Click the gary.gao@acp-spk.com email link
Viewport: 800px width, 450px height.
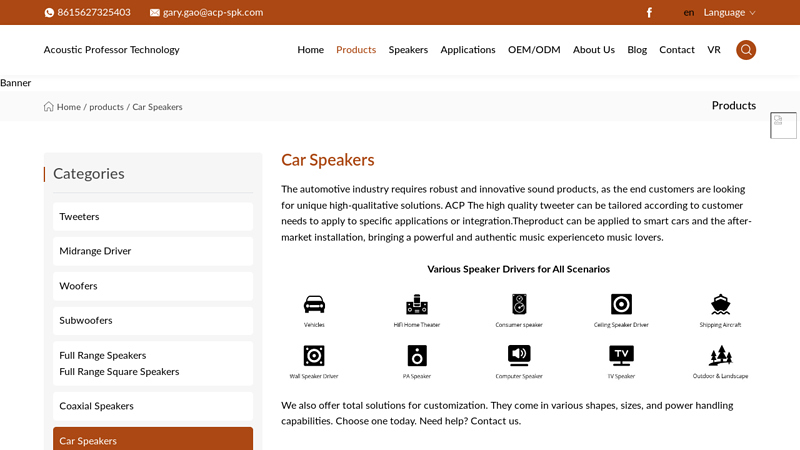(x=213, y=12)
